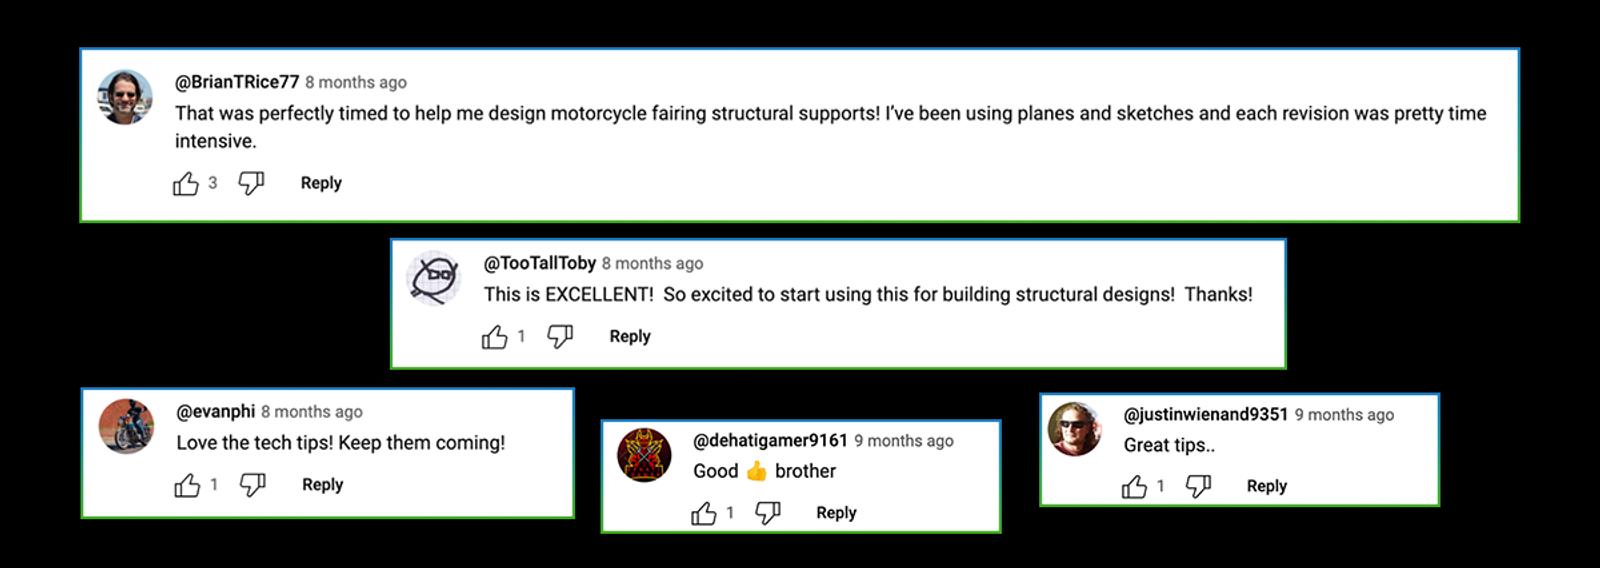Click the @evanphi motorcycle avatar
Viewport: 1600px width, 568px height.
[x=127, y=426]
